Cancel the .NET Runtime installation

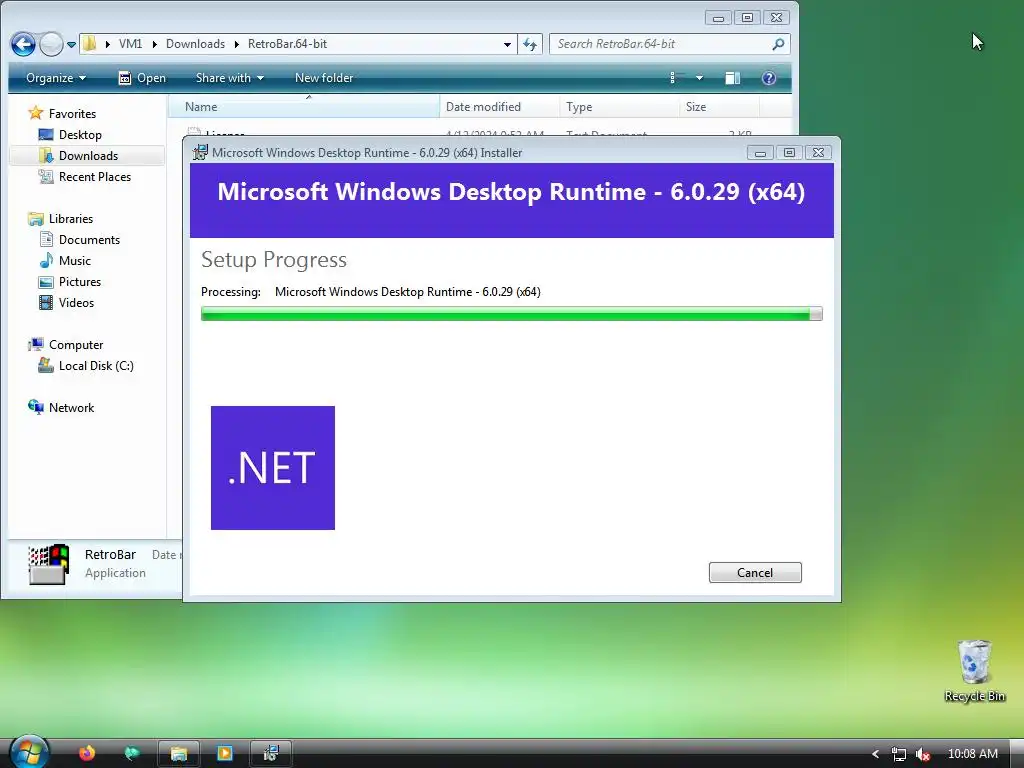pos(755,573)
